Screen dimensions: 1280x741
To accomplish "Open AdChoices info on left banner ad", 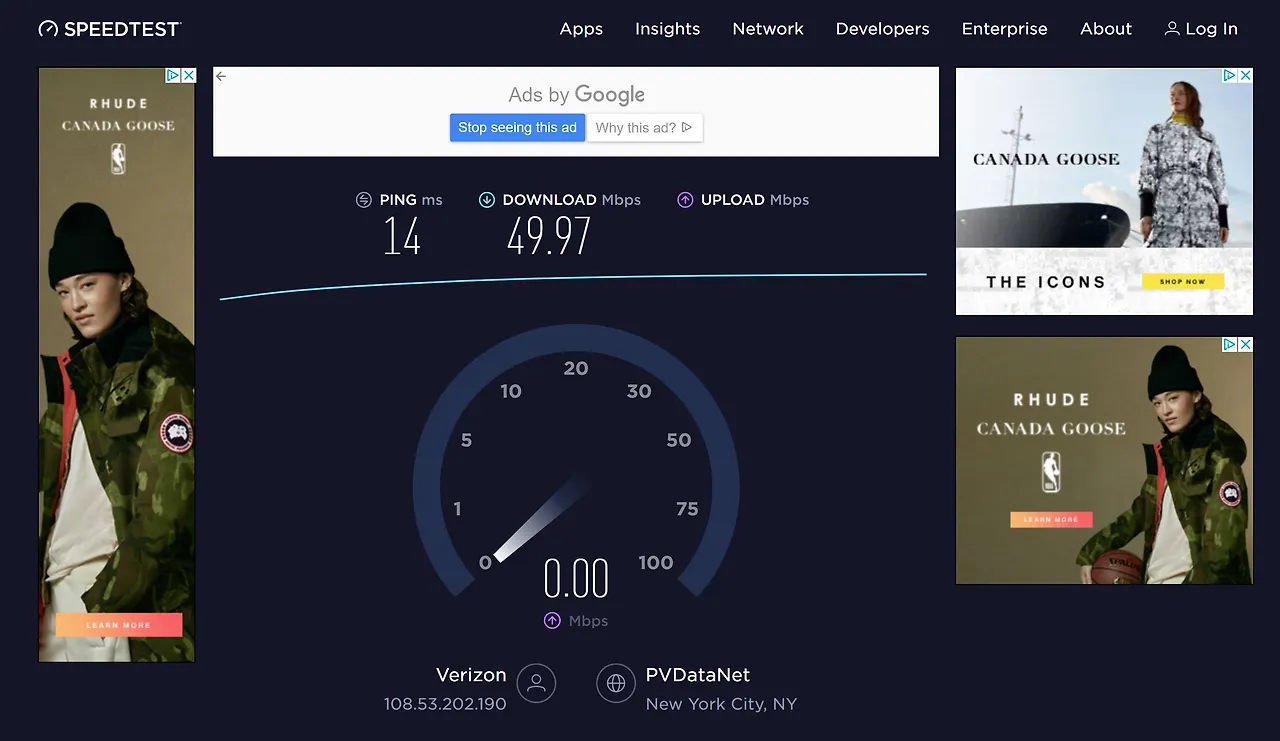I will coord(173,76).
